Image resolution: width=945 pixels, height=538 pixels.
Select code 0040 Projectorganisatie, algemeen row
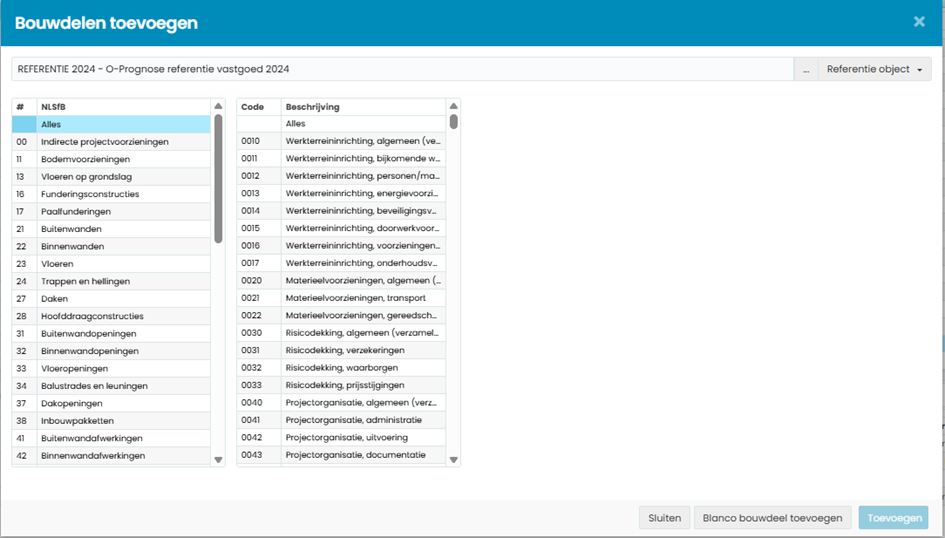click(341, 403)
